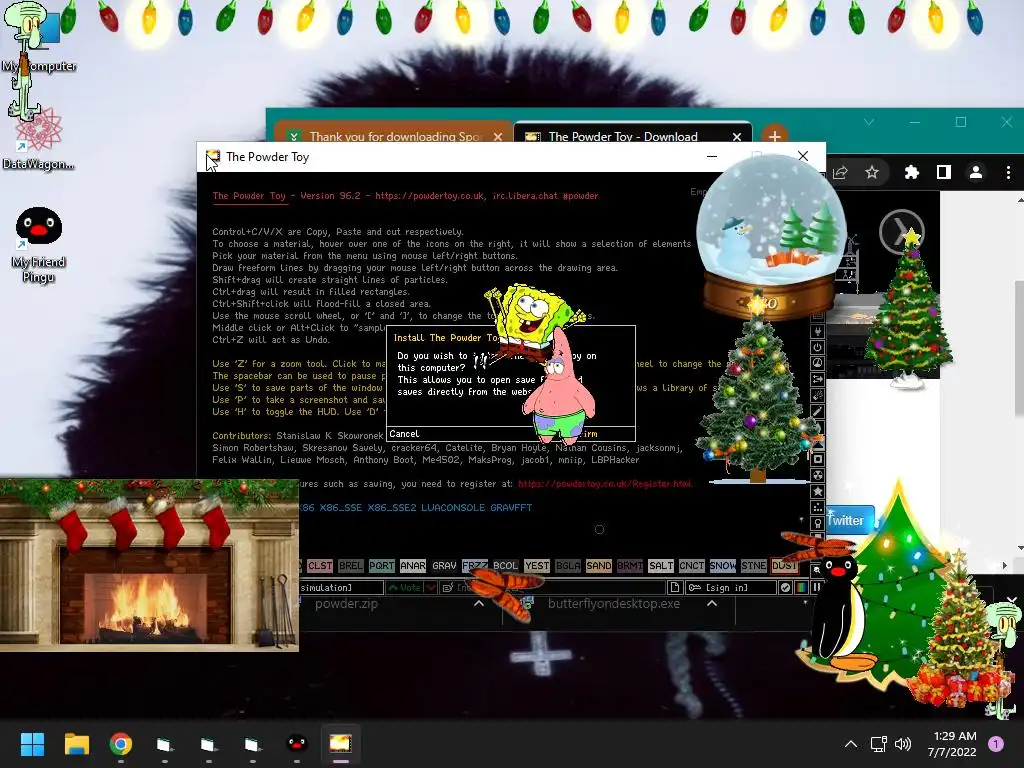The image size is (1024, 768).
Task: Select the Tools lightbulb icon menu
Action: [x=817, y=523]
